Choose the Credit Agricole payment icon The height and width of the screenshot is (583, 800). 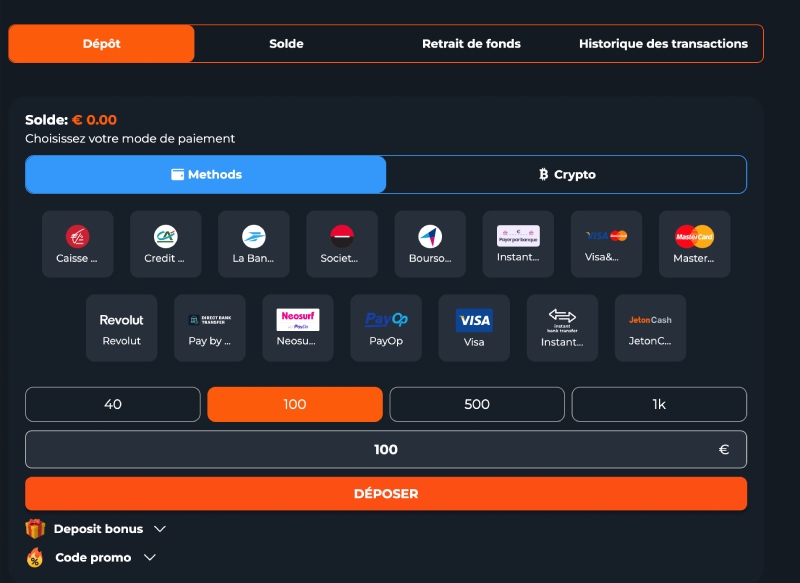166,244
